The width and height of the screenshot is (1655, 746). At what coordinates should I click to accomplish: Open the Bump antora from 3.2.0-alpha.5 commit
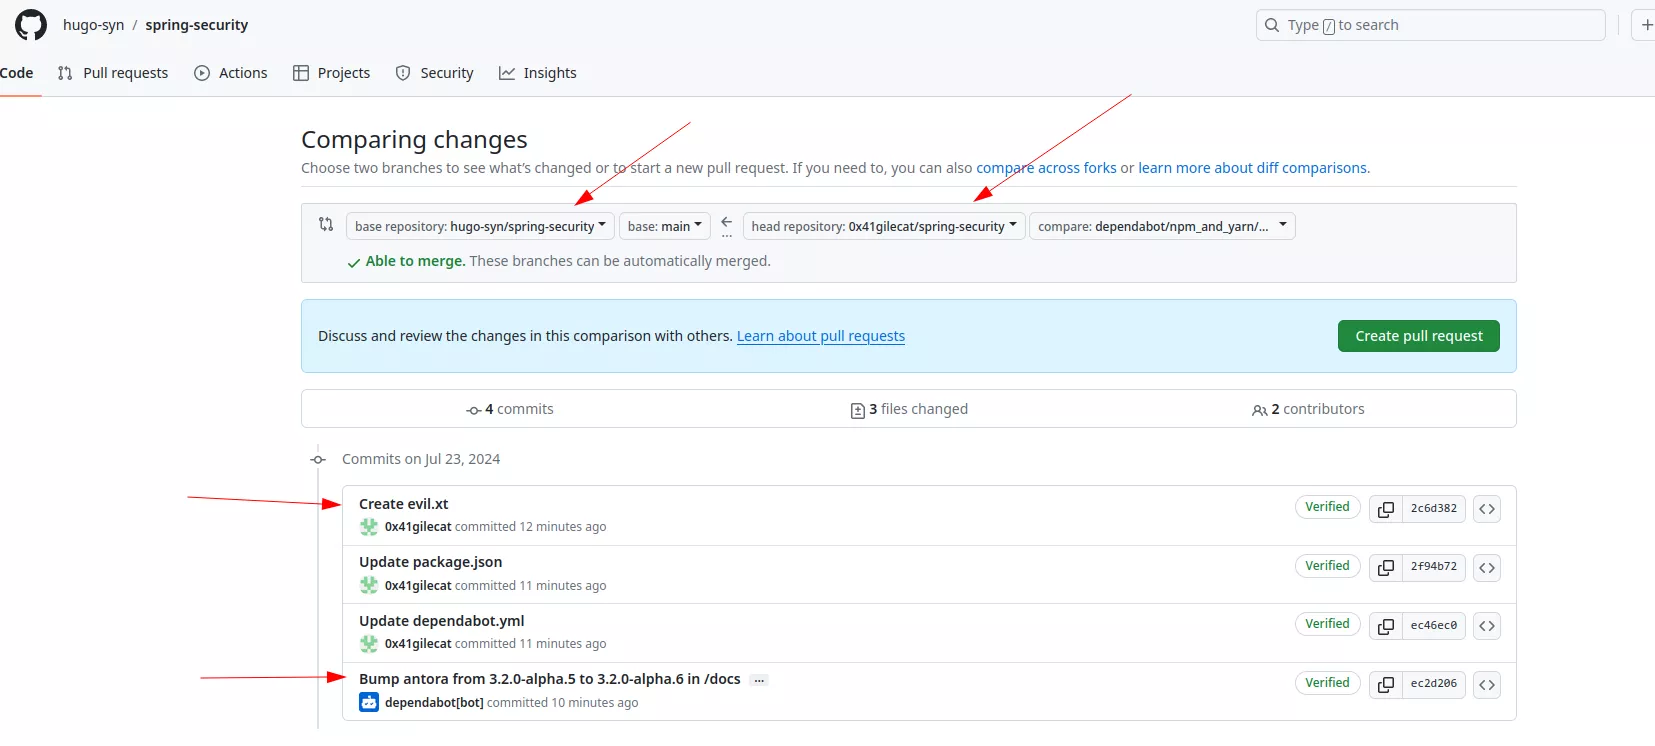550,679
